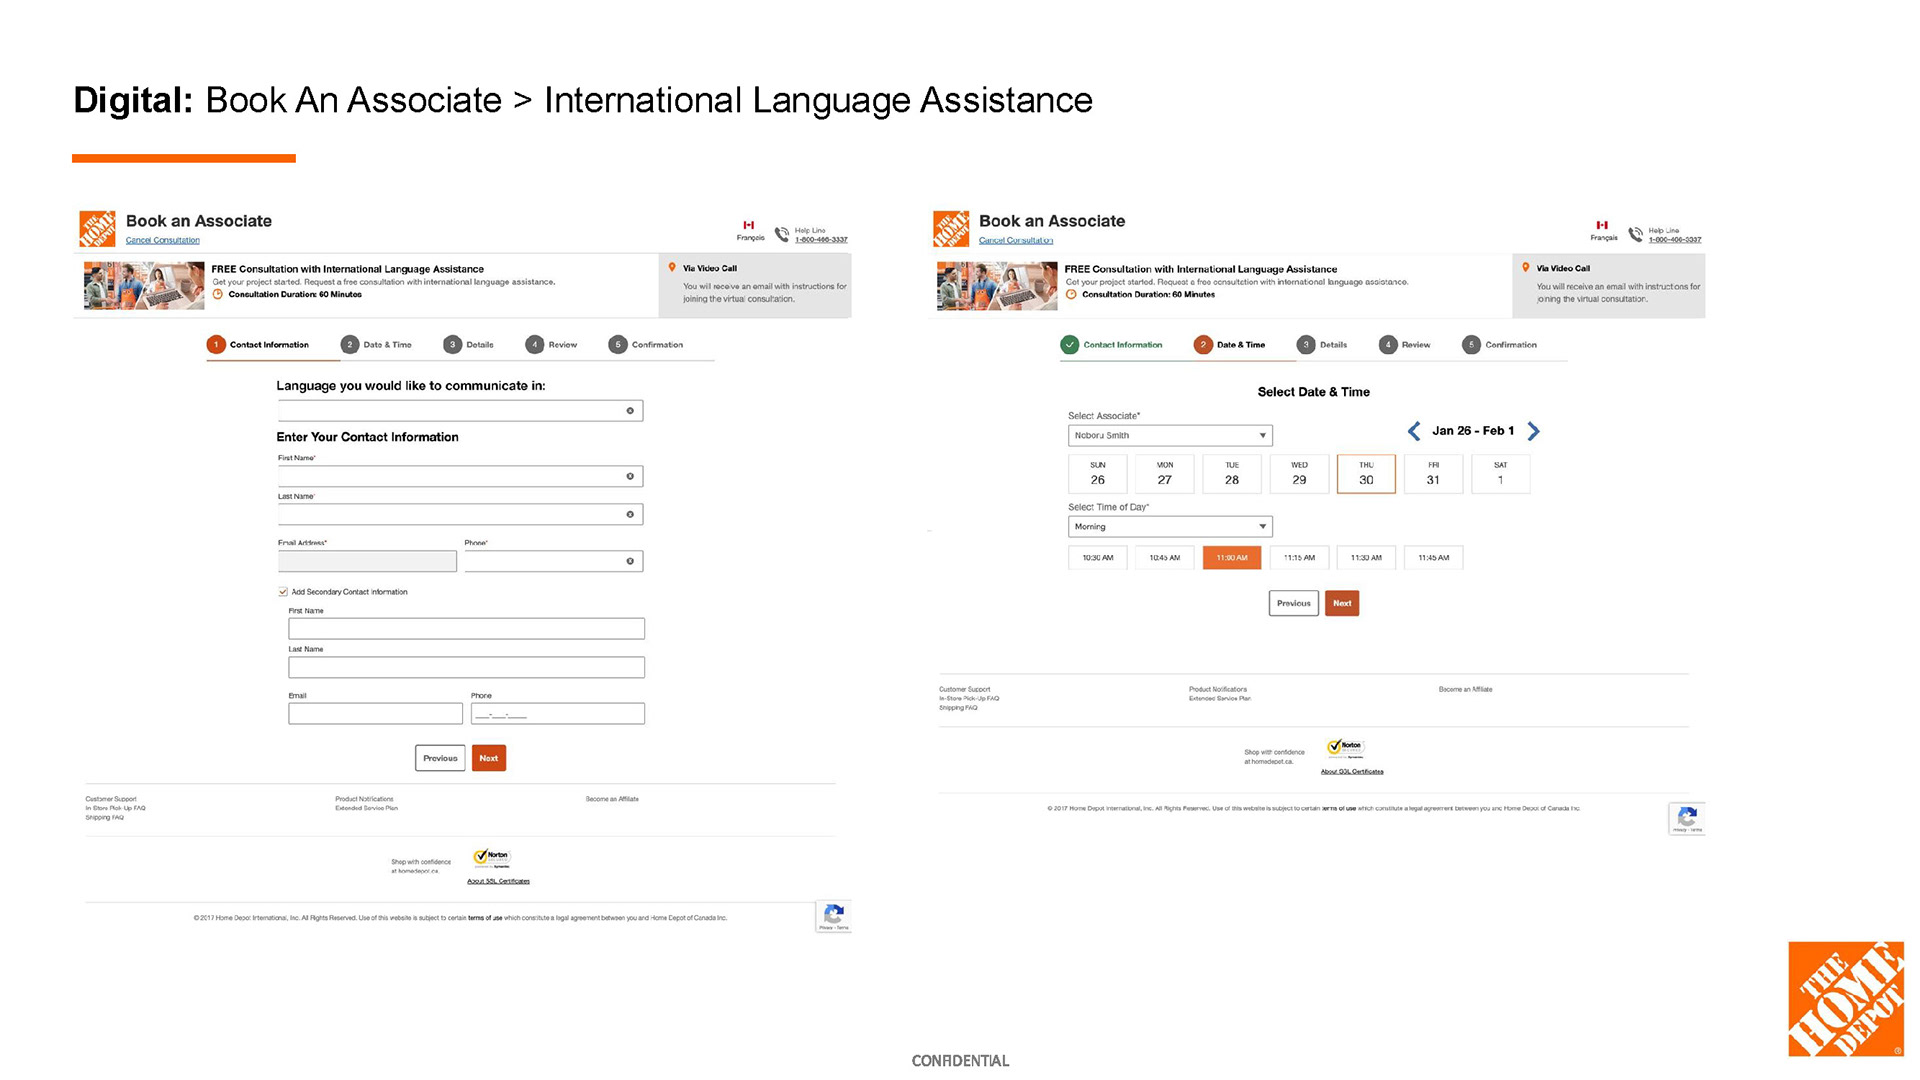Open the communication language dropdown
Screen dimensions: 1920x1080
point(460,411)
